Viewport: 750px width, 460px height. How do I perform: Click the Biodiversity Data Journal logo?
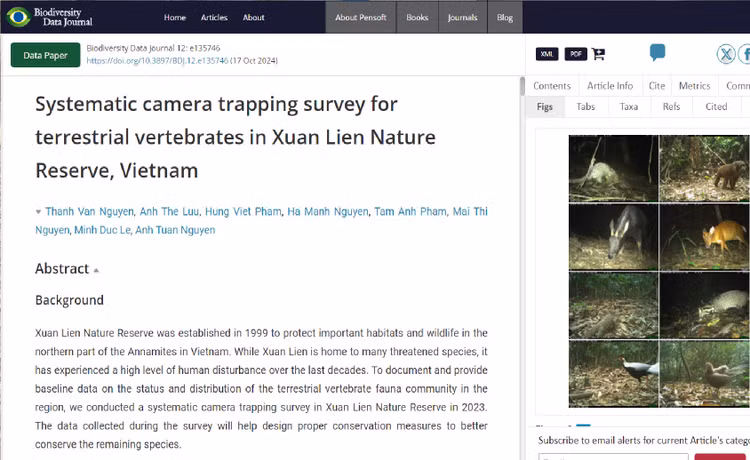[50, 17]
